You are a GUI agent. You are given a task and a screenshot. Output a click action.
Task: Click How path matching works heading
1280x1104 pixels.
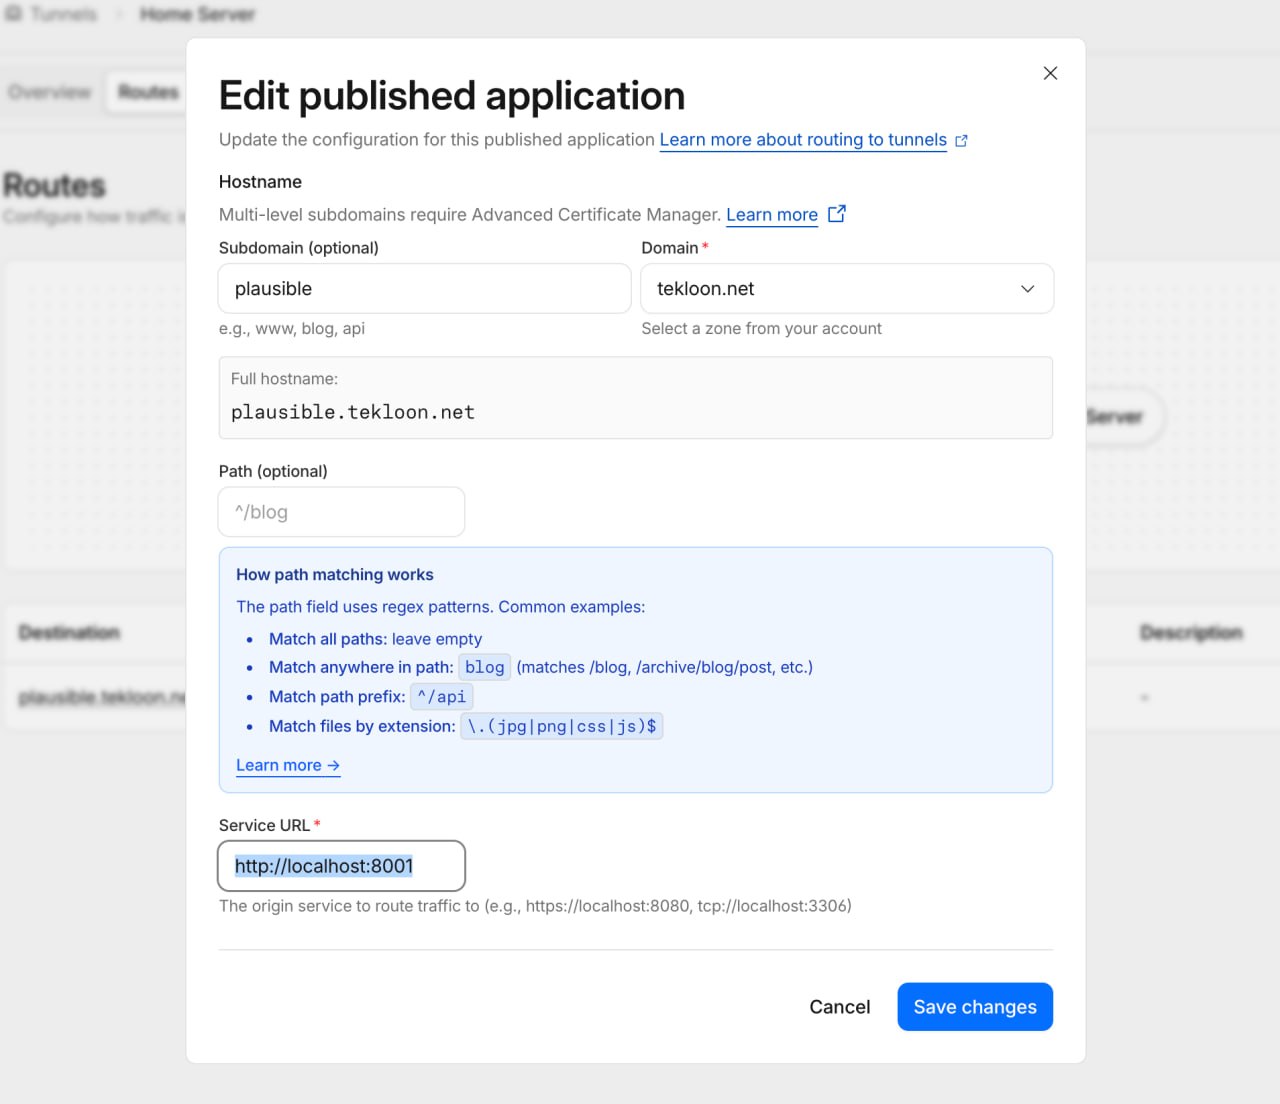pyautogui.click(x=335, y=575)
